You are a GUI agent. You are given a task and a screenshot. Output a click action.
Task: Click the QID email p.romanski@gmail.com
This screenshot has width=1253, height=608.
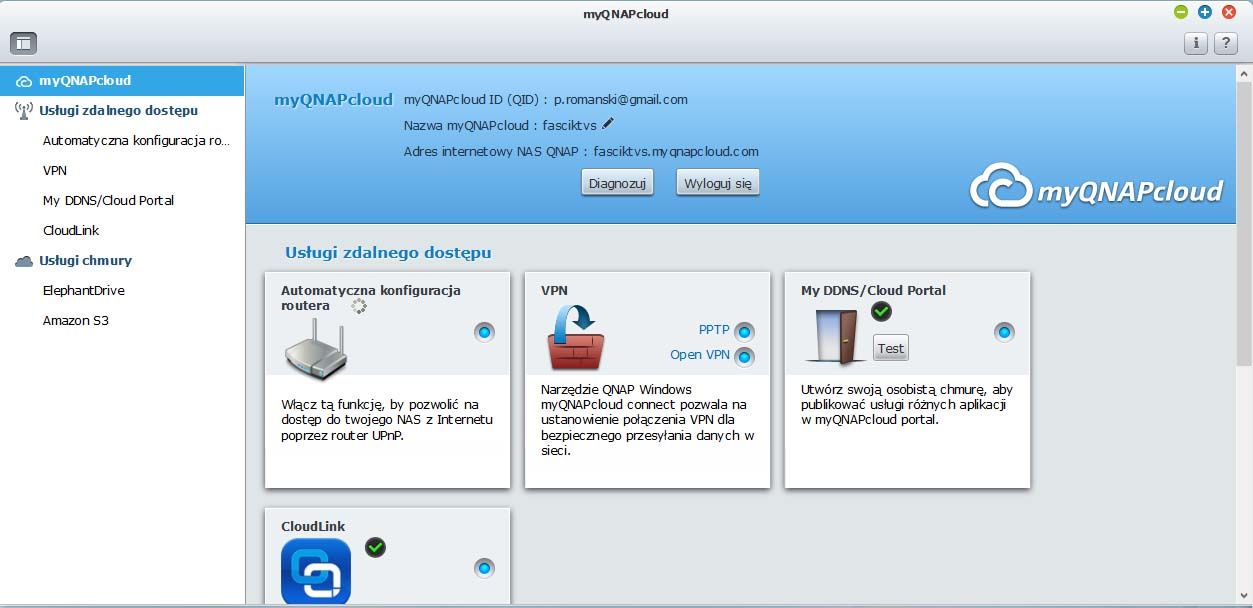click(x=621, y=100)
